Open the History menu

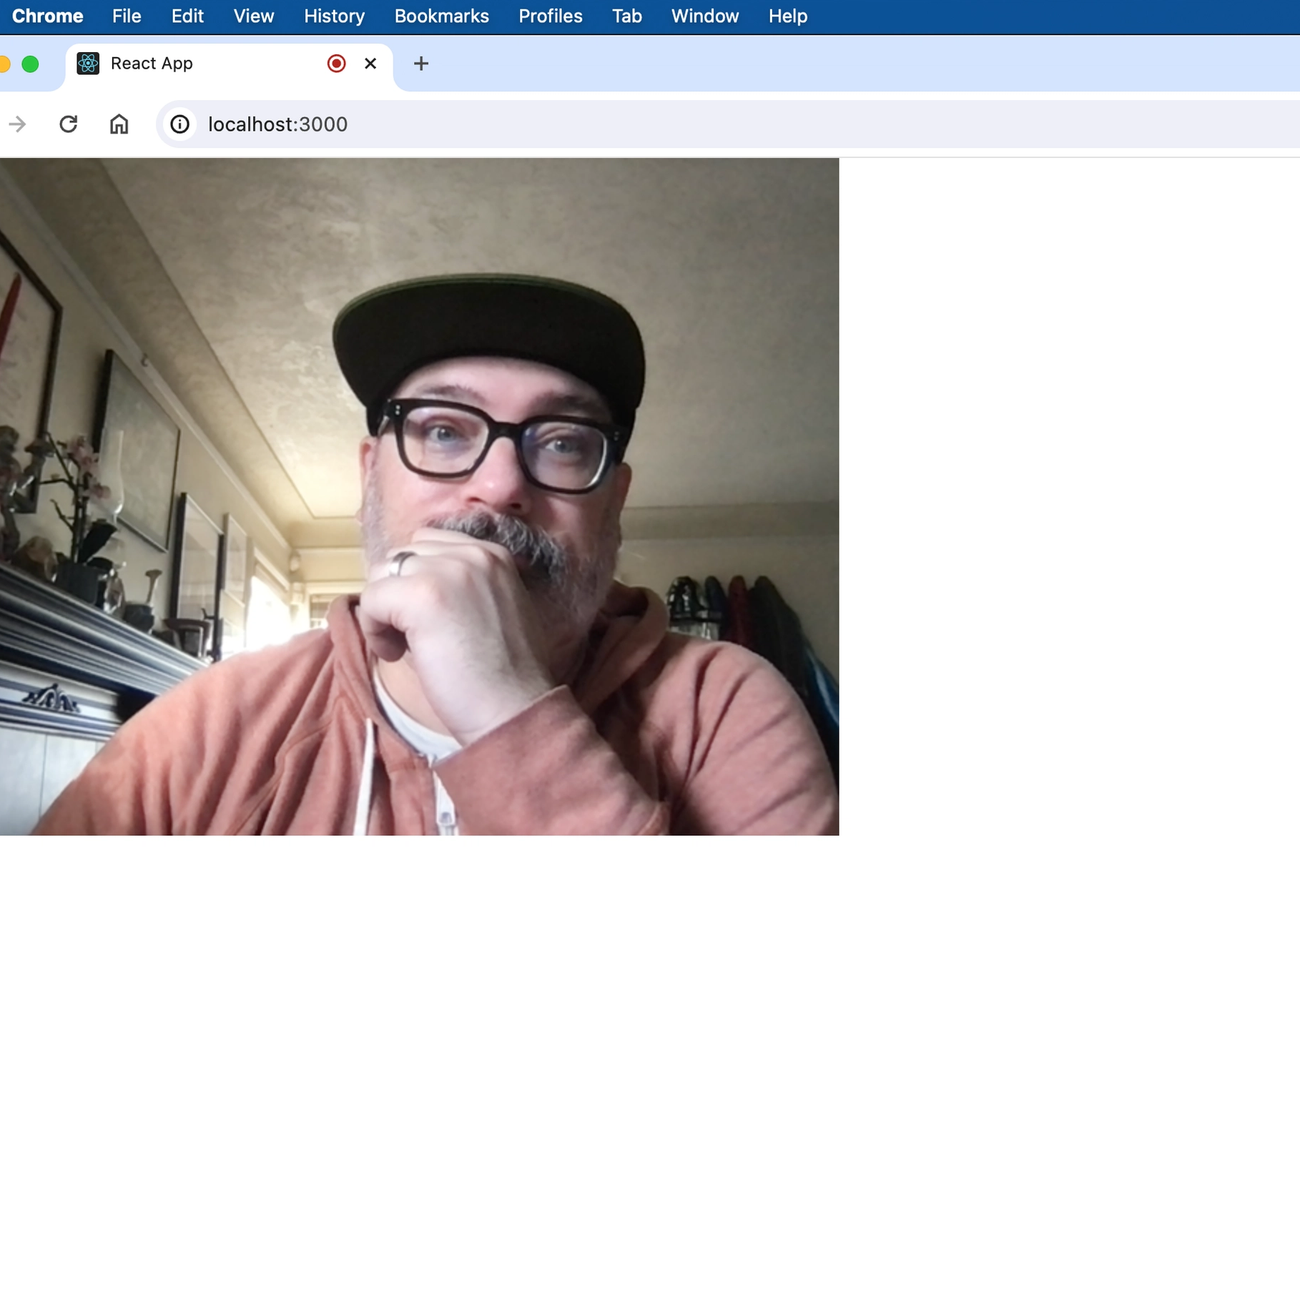[x=334, y=16]
